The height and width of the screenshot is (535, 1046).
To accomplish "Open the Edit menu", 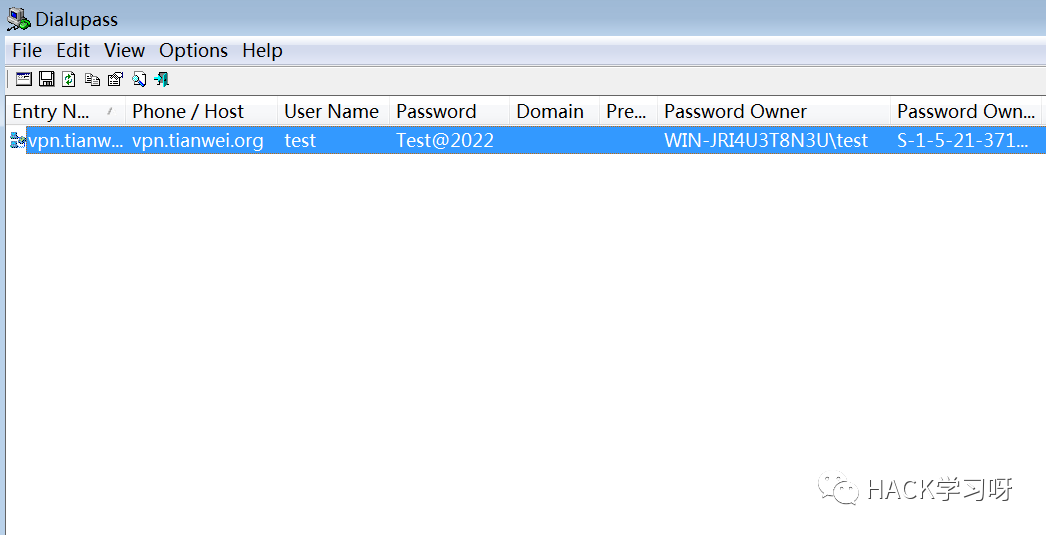I will click(73, 50).
